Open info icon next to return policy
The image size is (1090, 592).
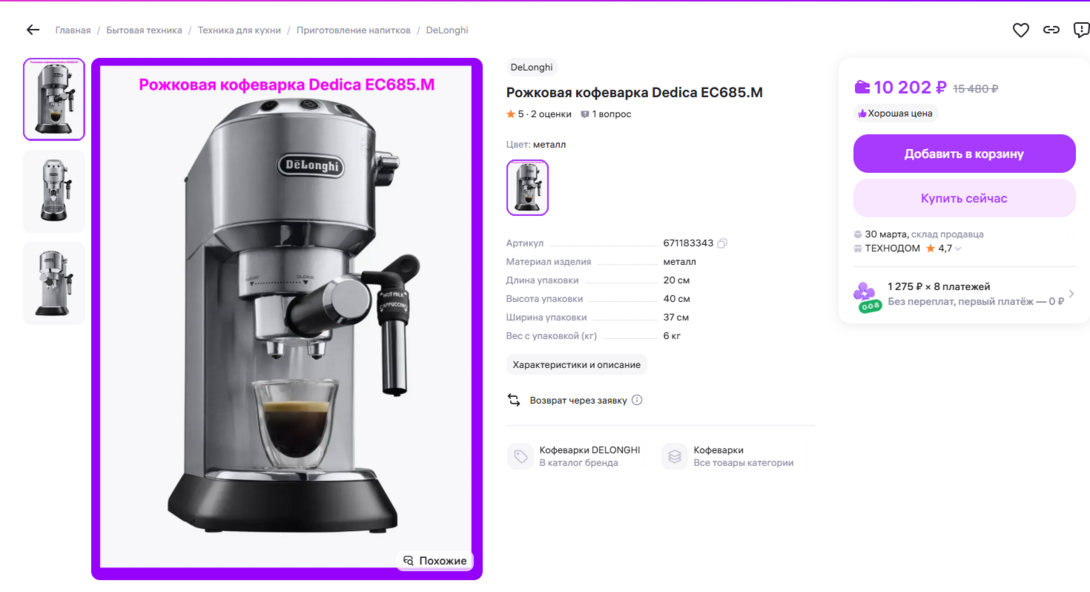coord(637,400)
